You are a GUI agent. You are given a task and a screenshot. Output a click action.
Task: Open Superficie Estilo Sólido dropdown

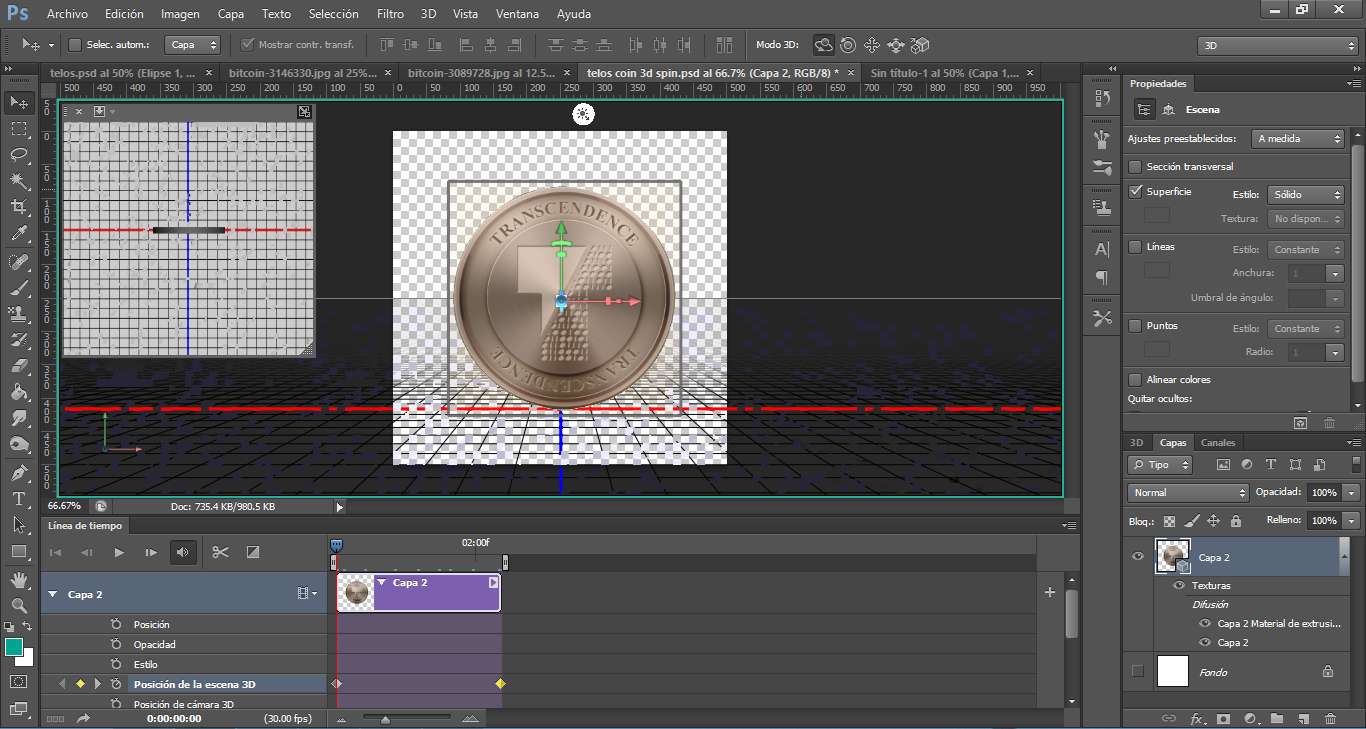pyautogui.click(x=1306, y=195)
